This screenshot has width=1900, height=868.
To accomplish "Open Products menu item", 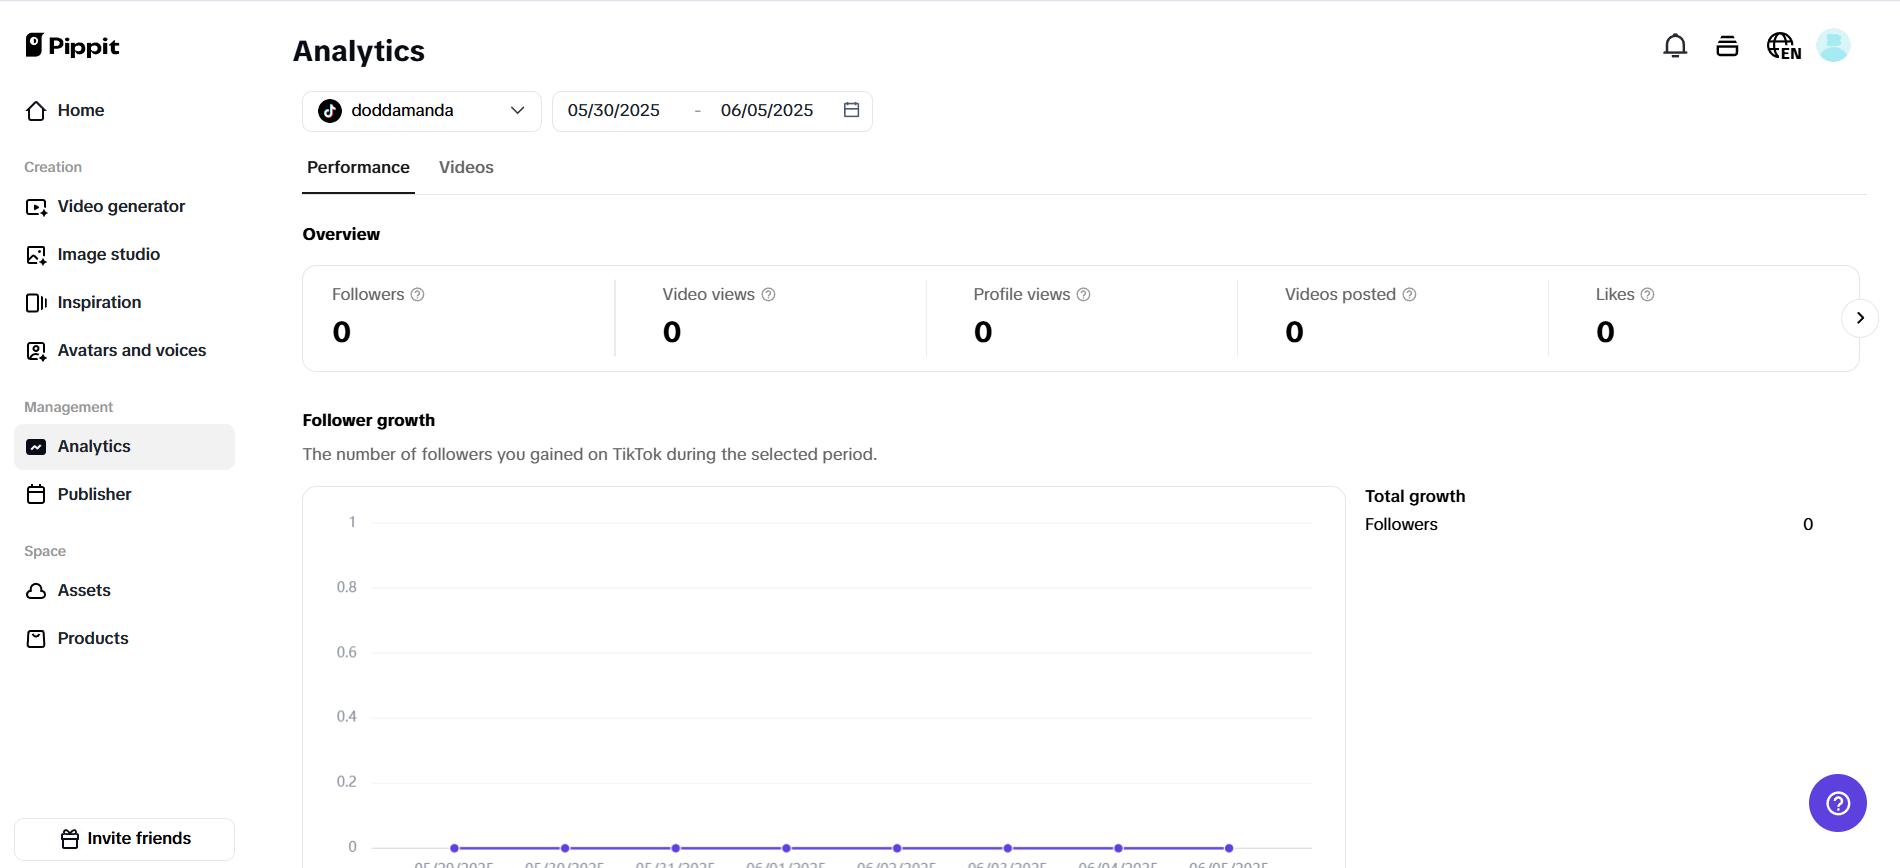I will 124,639.
